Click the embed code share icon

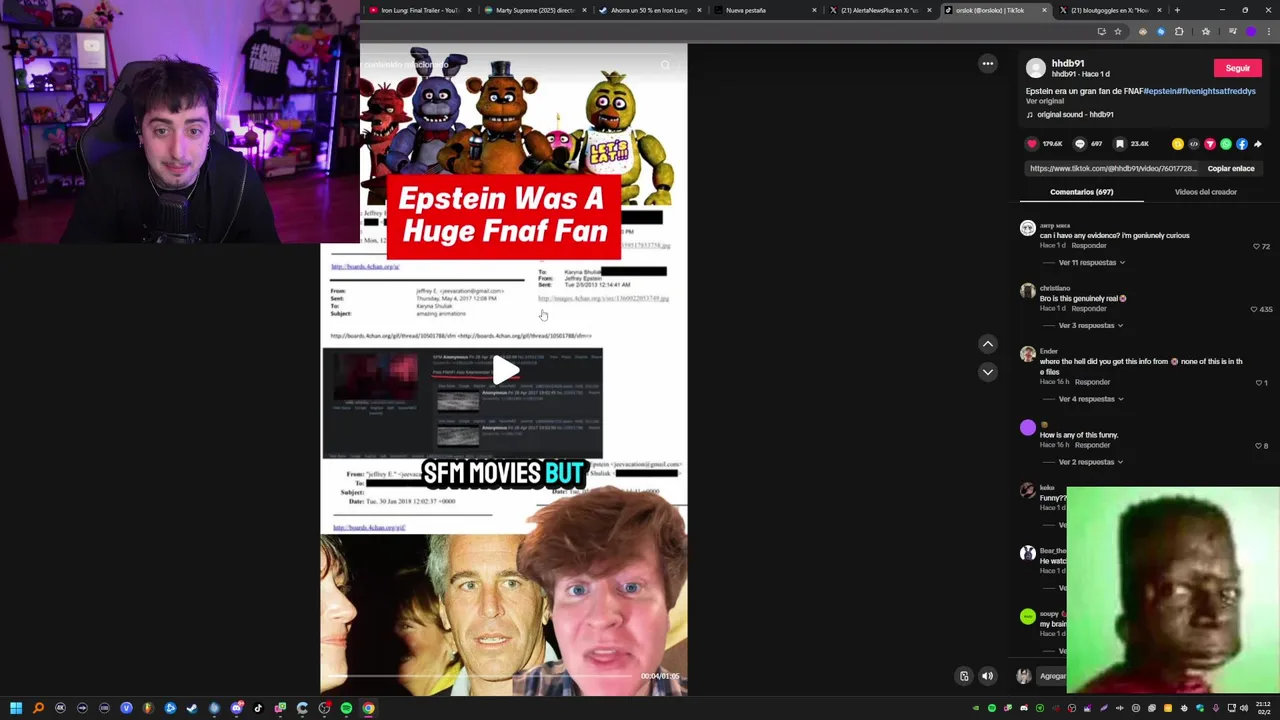point(1194,144)
